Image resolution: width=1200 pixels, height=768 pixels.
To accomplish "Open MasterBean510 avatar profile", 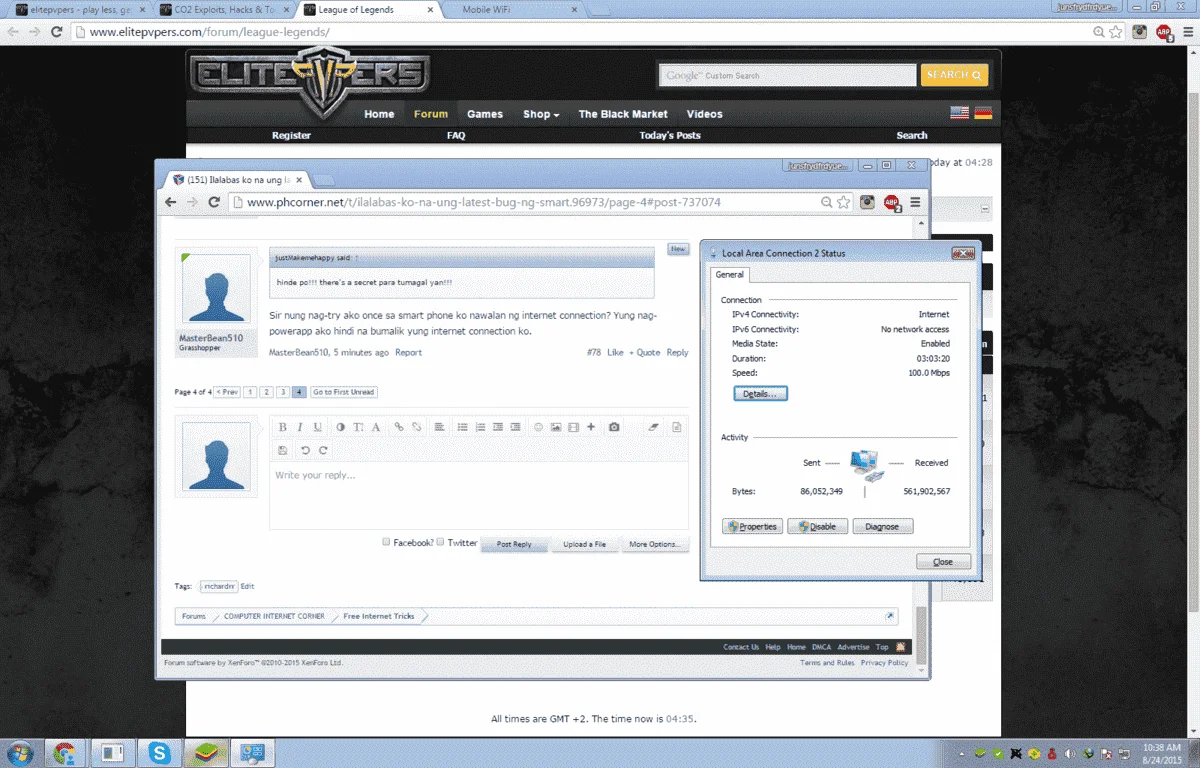I will click(x=216, y=291).
